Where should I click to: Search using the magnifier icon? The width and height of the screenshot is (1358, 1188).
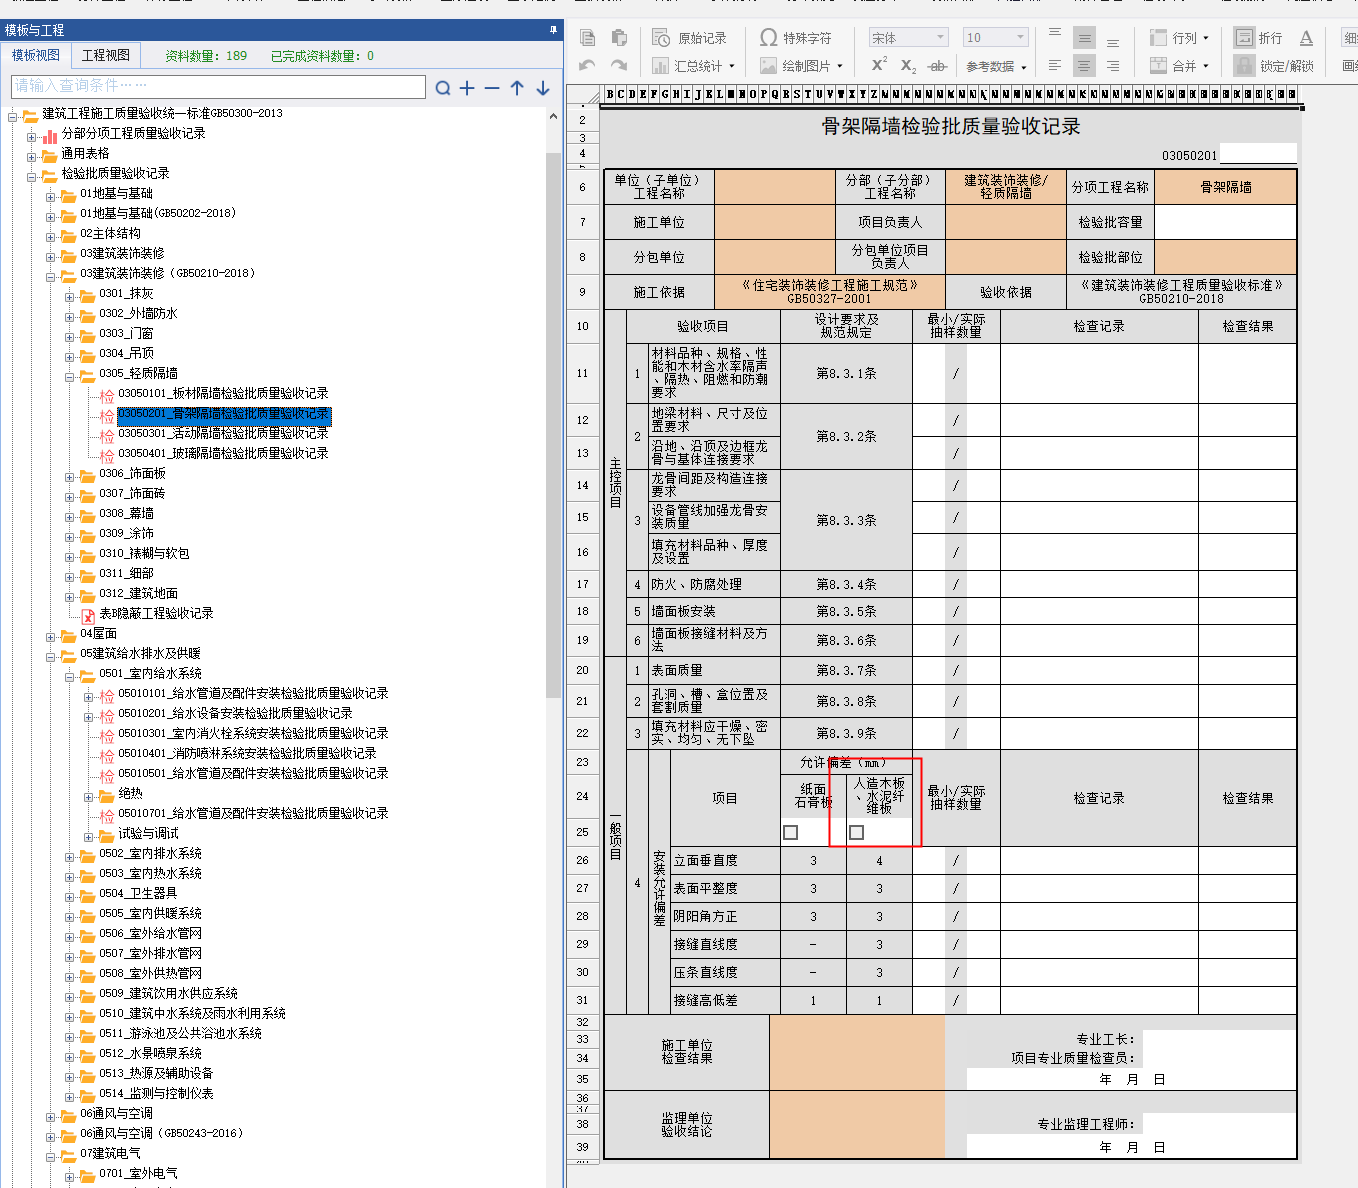[x=443, y=88]
